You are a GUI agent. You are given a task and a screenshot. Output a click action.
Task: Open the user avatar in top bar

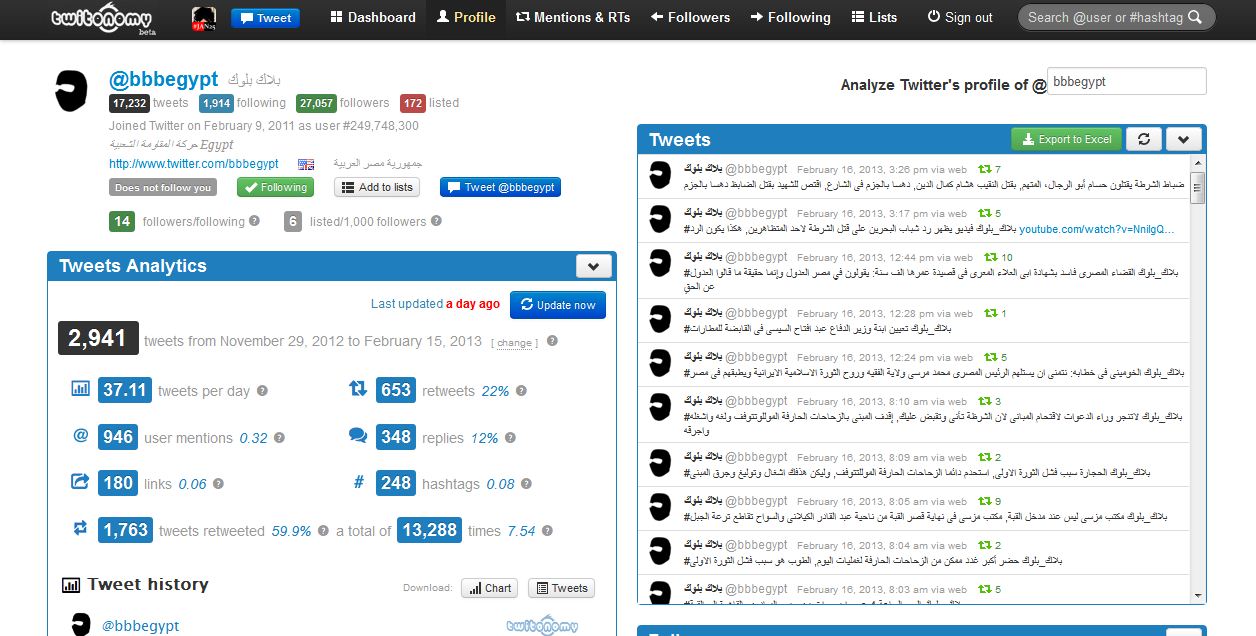click(203, 18)
